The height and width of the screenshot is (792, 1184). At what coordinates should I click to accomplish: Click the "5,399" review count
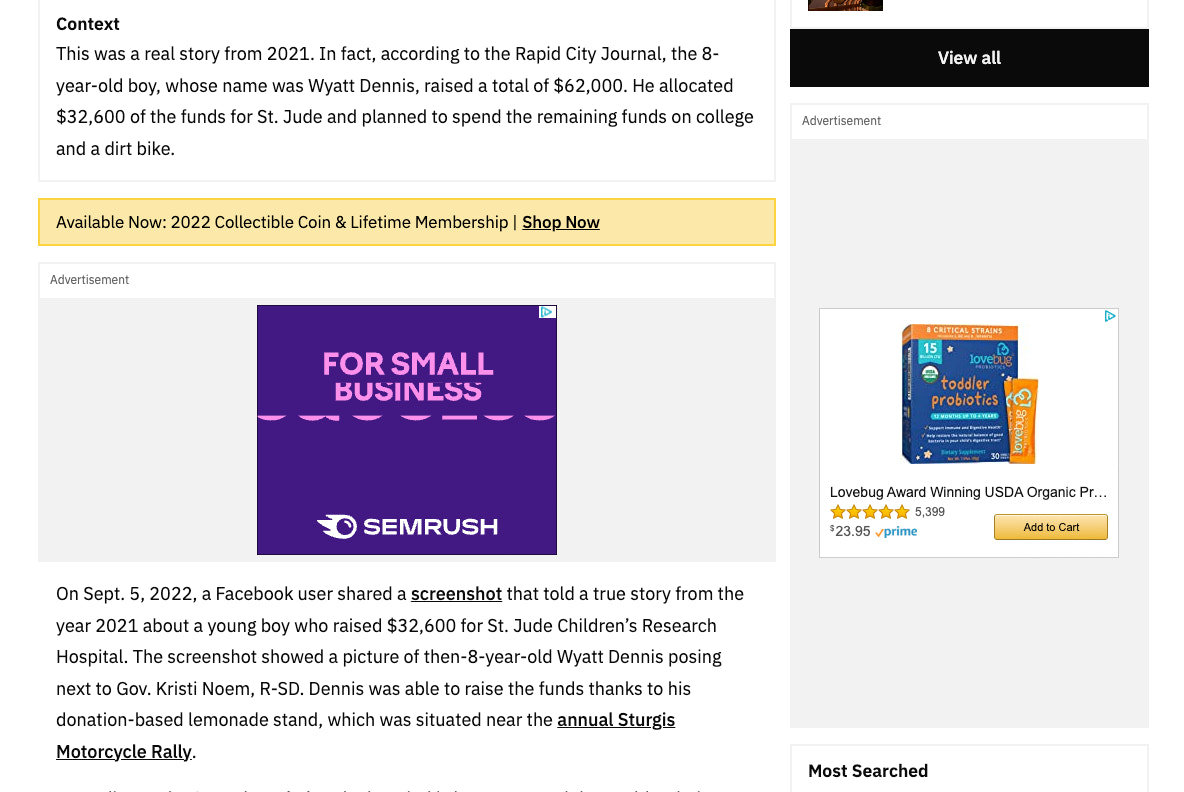[929, 511]
